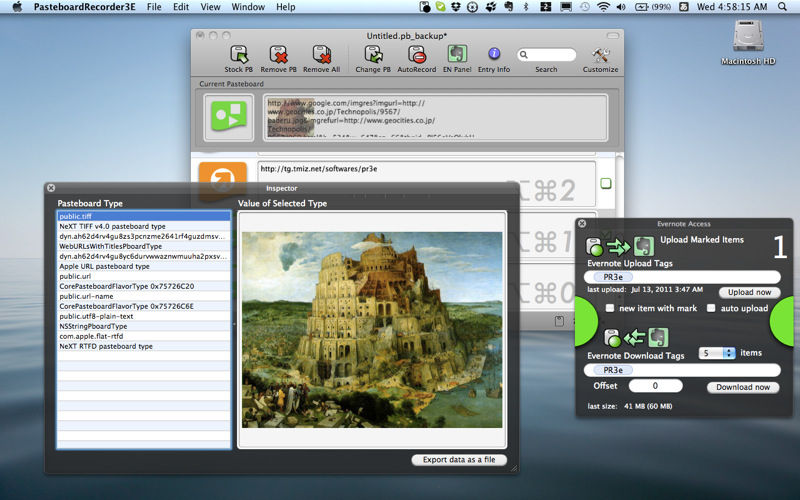Click the Dropbox menu bar icon

456,7
